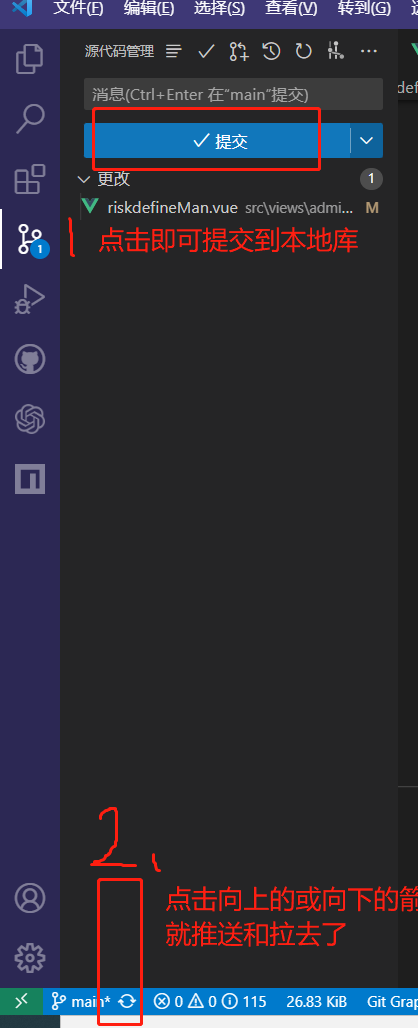Select the Source Control activity icon

click(30, 239)
